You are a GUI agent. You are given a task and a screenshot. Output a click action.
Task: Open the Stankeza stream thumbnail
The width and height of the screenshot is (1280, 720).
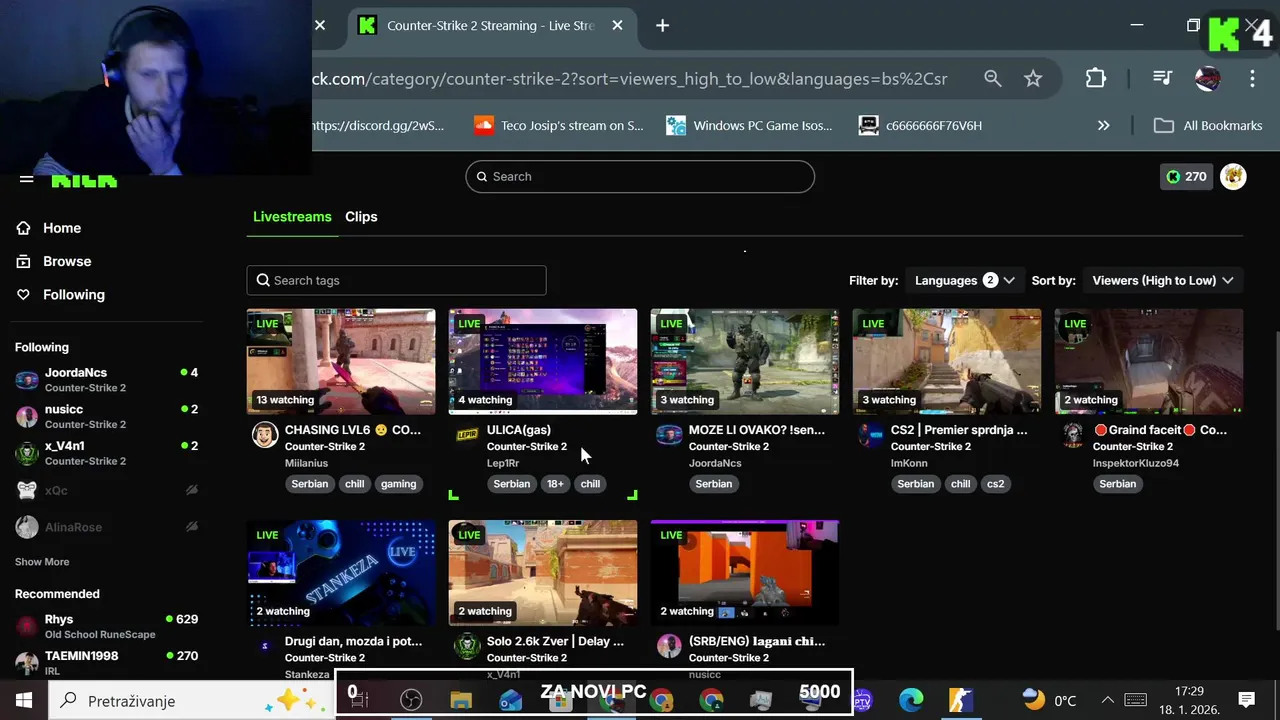[x=341, y=572]
